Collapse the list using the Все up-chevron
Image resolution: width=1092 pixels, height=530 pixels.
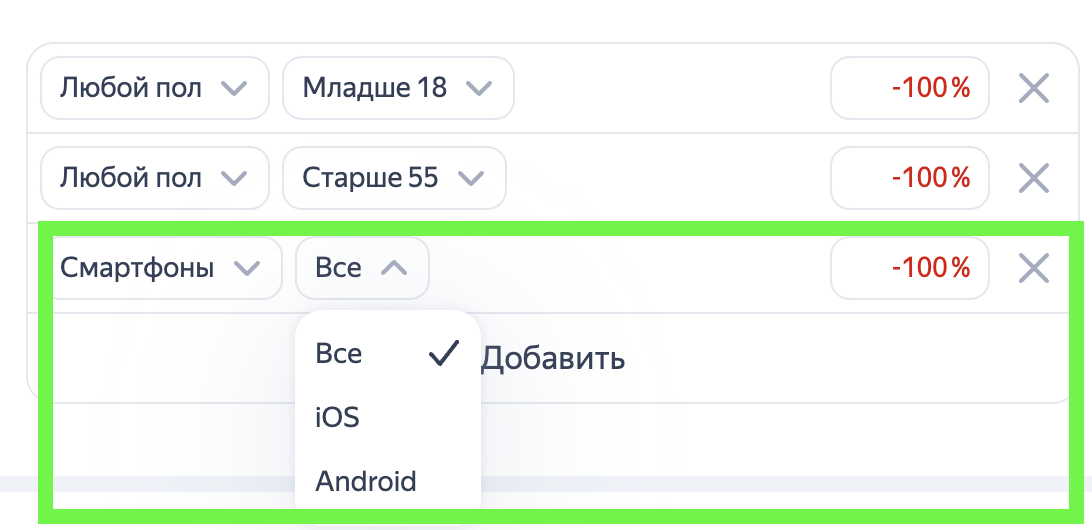394,268
